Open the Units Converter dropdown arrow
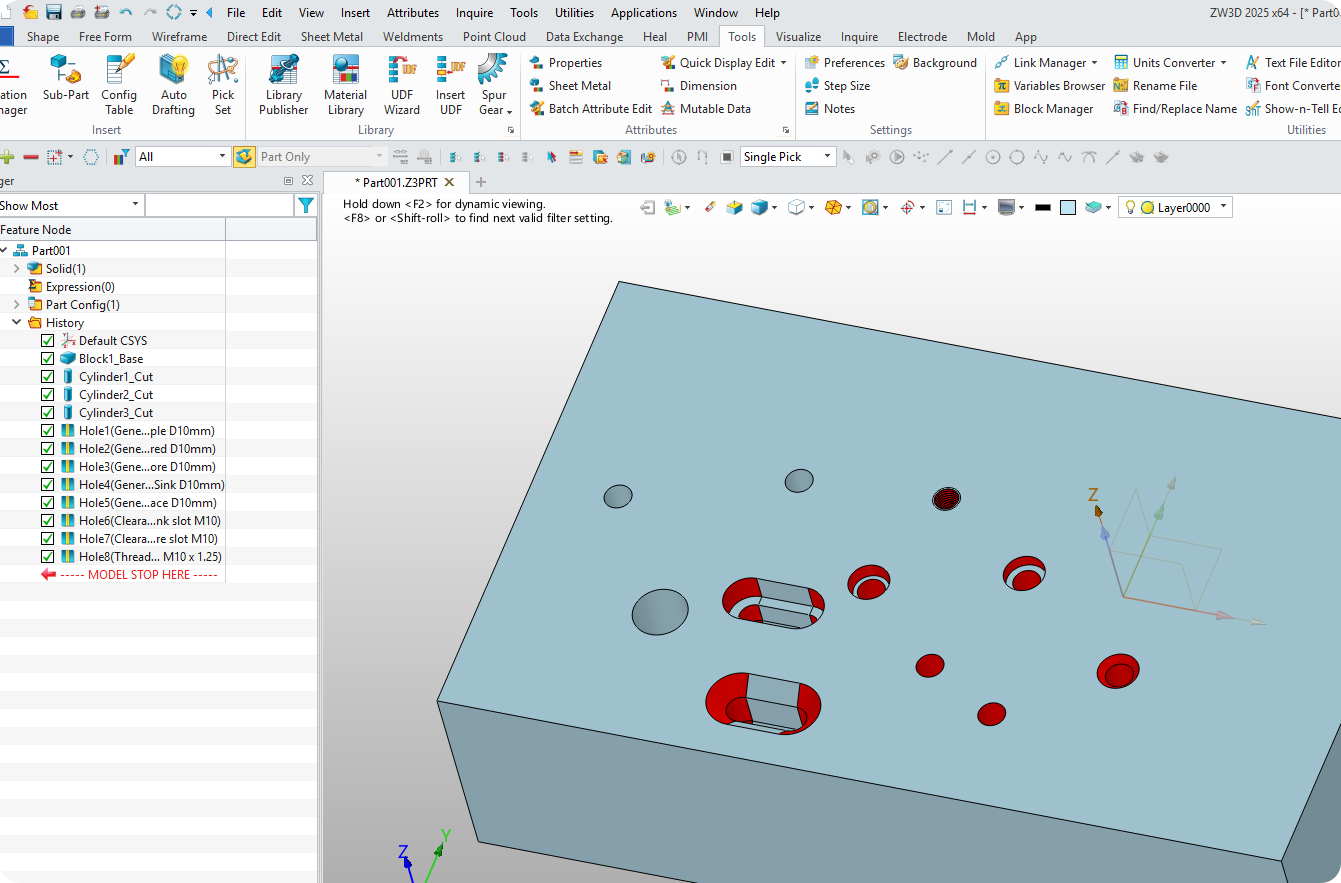Image resolution: width=1341 pixels, height=883 pixels. pyautogui.click(x=1223, y=63)
